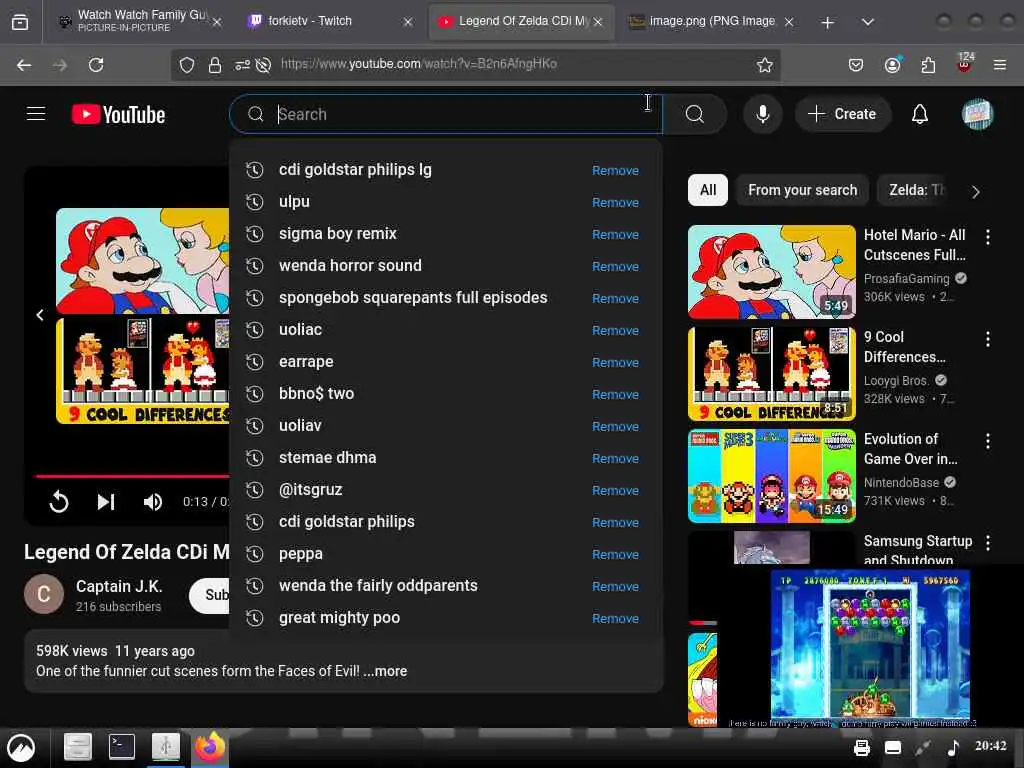The height and width of the screenshot is (768, 1024).
Task: Toggle the autoplay blocked icon in address bar
Action: (263, 65)
